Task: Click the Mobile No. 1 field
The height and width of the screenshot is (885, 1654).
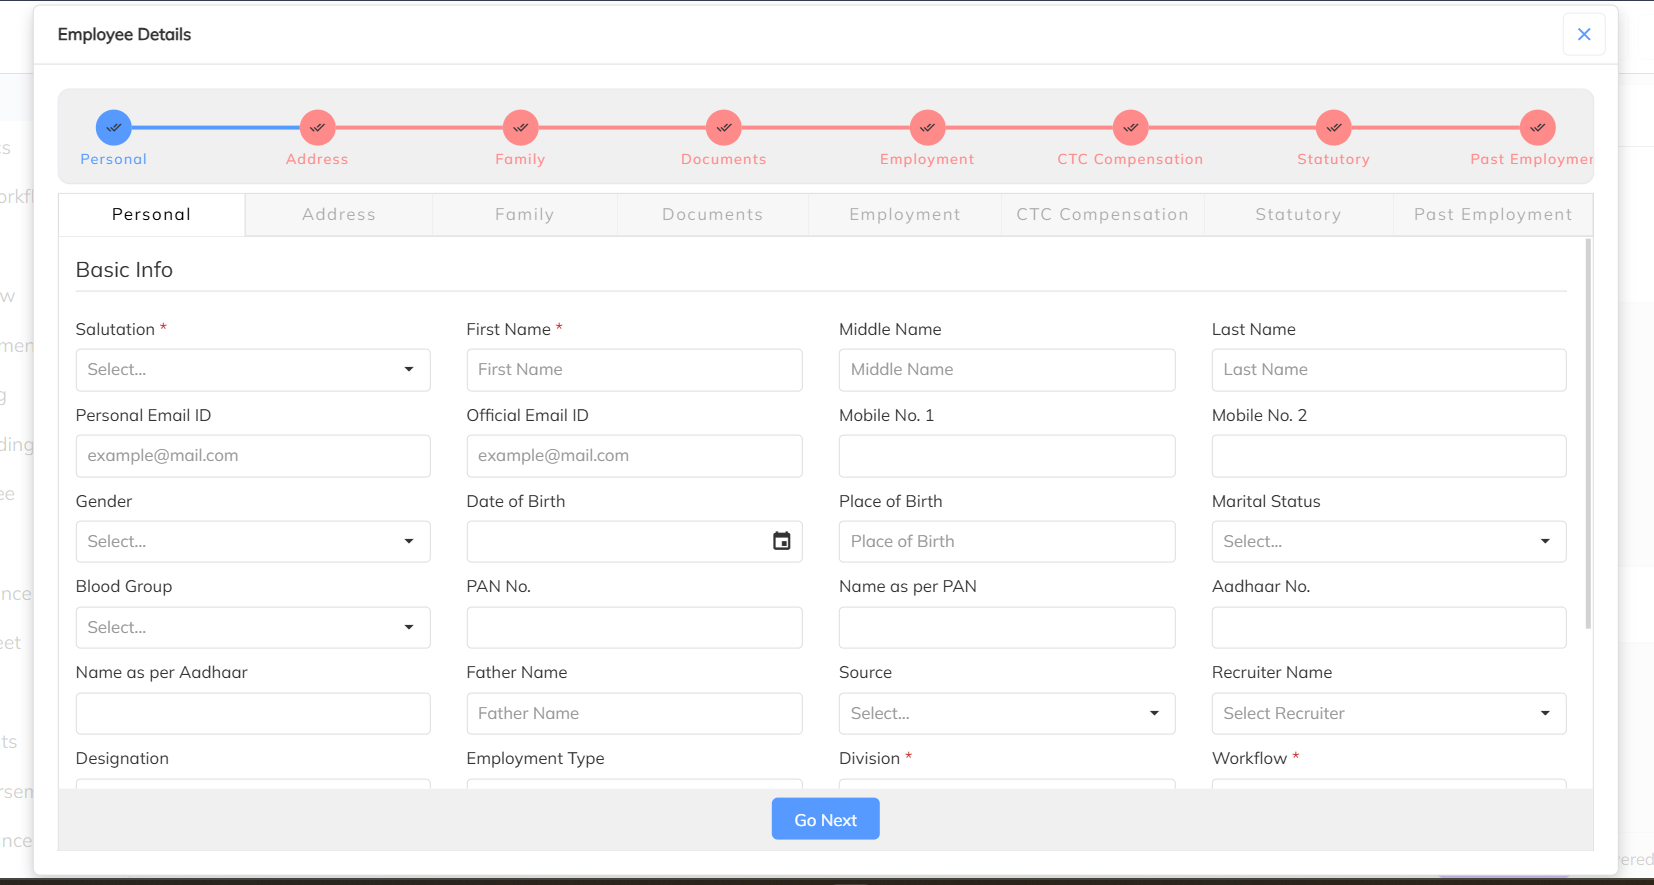Action: pos(1007,456)
